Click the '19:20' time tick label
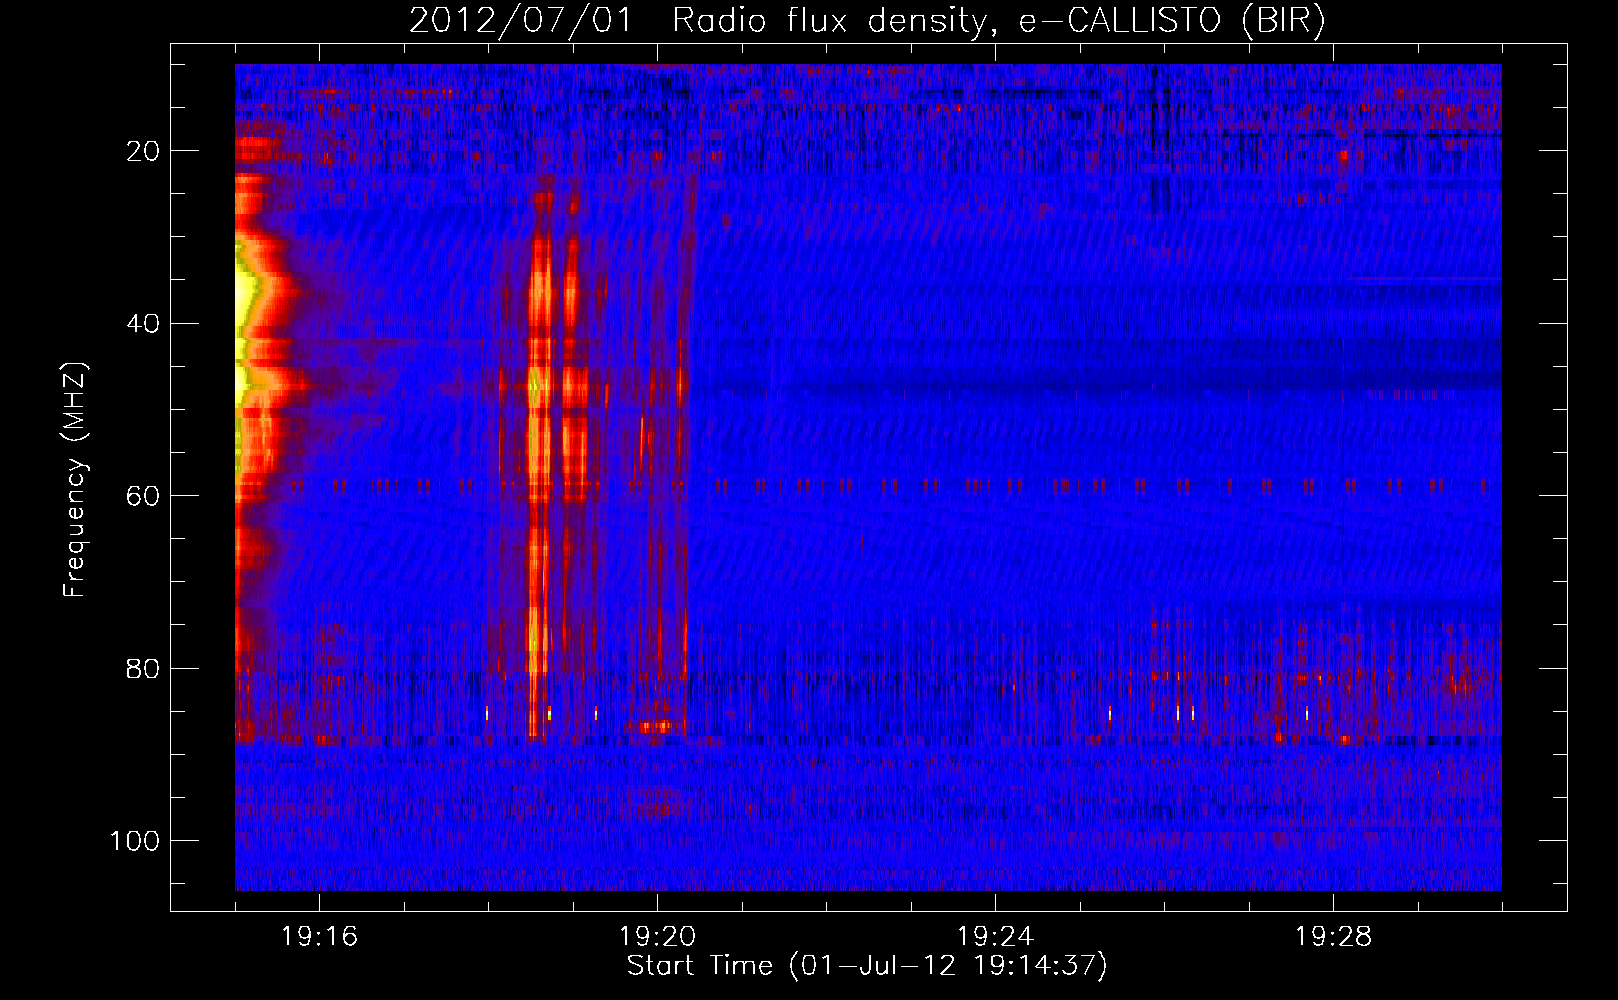The width and height of the screenshot is (1618, 1000). click(657, 937)
